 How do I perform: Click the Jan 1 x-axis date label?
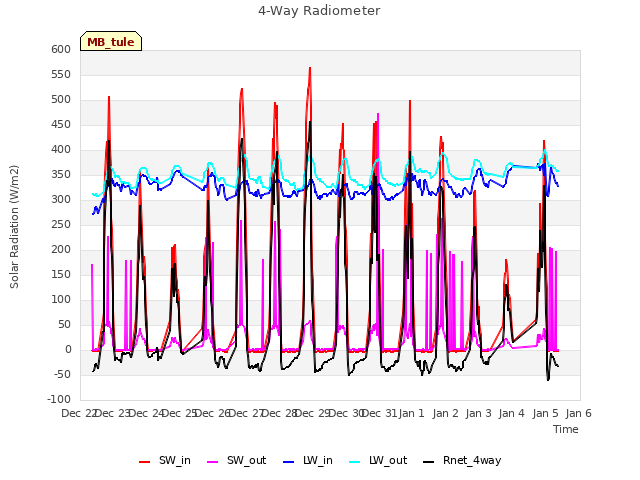412,413
